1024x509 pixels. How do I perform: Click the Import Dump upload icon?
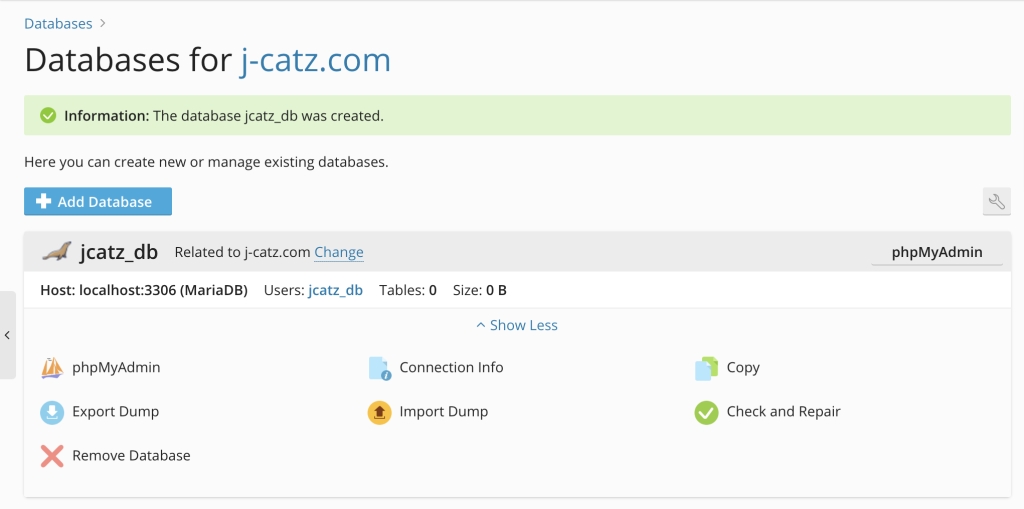point(379,412)
